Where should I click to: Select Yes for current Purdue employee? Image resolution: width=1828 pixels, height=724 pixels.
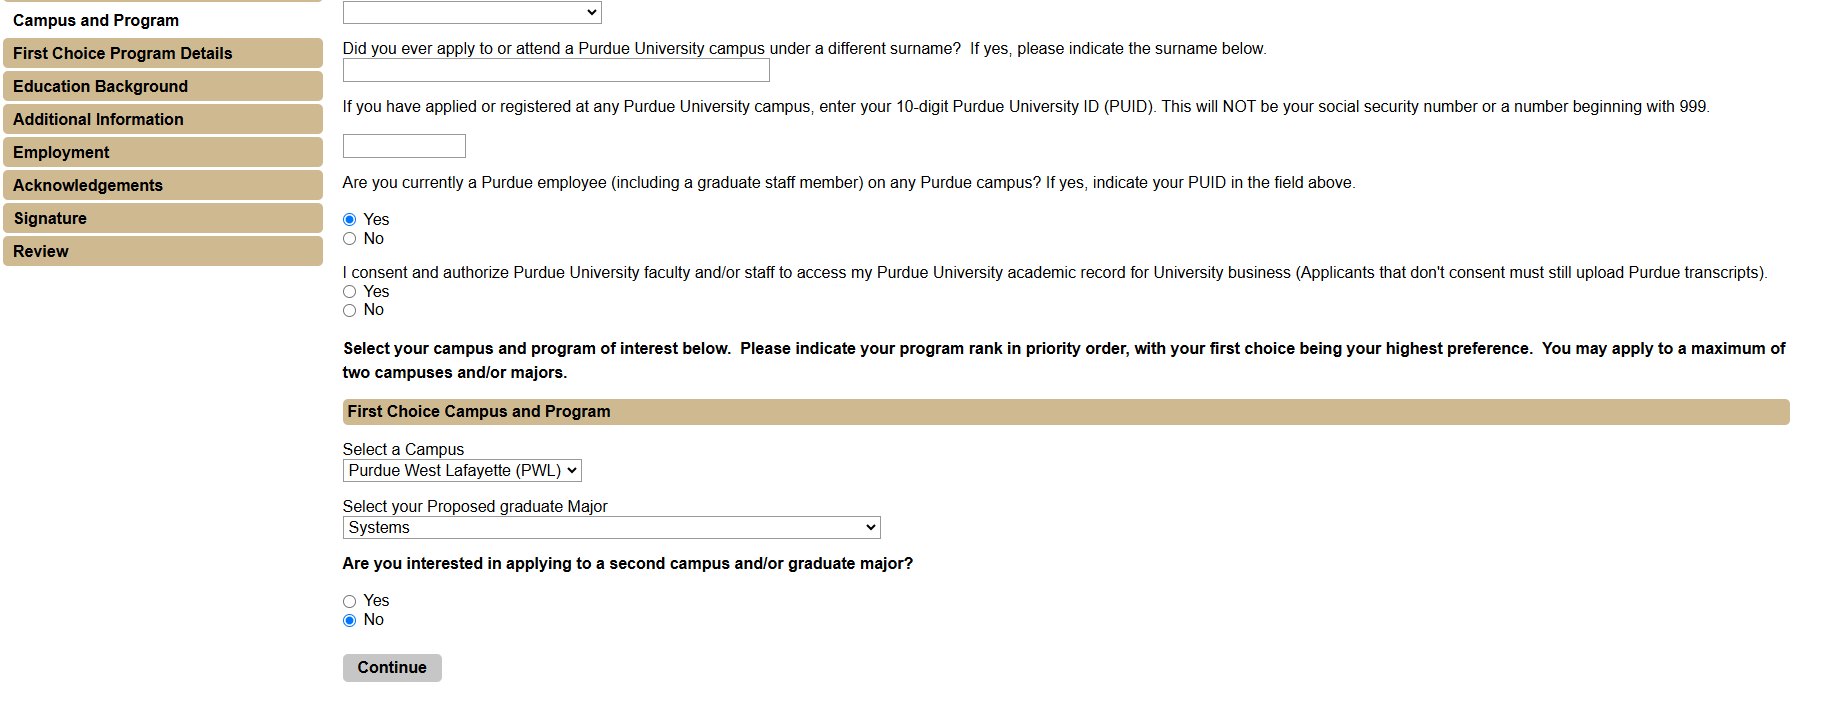[x=350, y=220]
